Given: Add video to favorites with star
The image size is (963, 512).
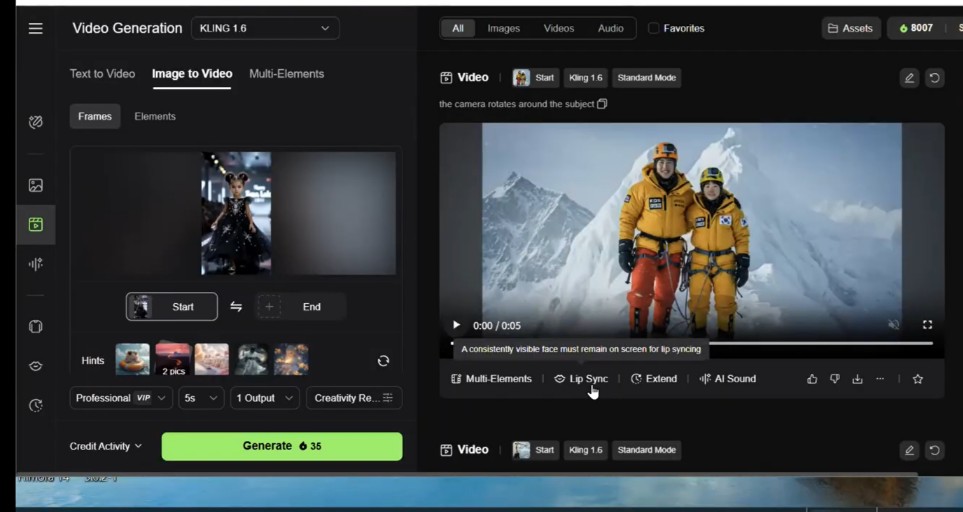Looking at the screenshot, I should [918, 379].
